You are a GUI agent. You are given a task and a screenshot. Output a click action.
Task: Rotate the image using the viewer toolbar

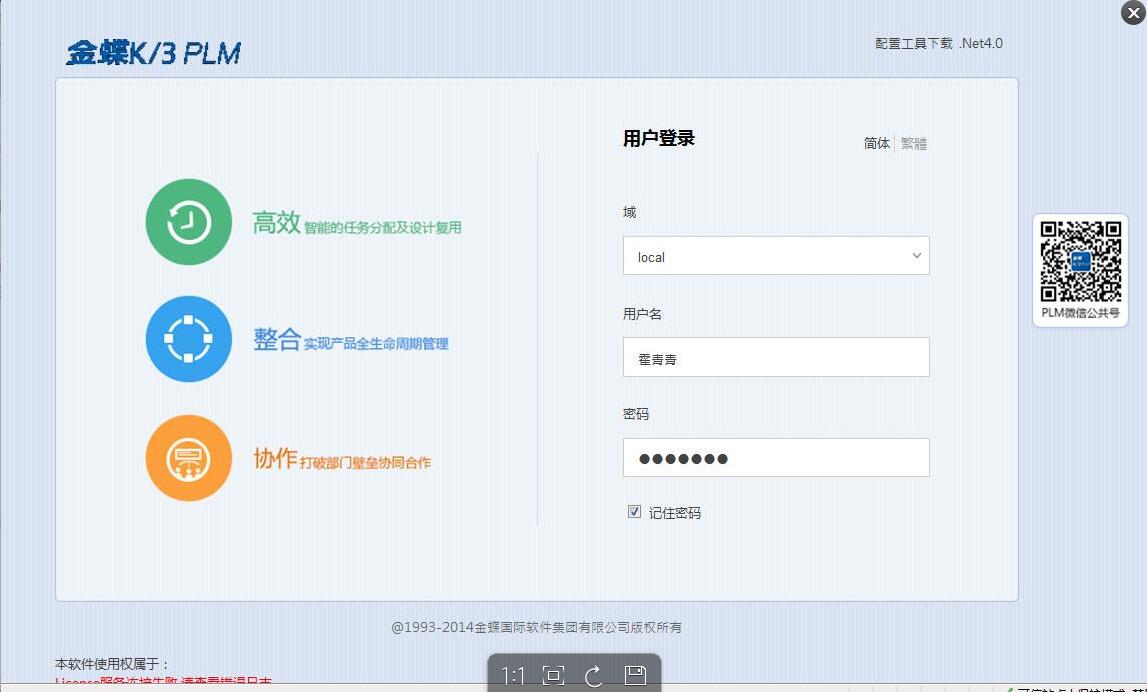coord(594,675)
